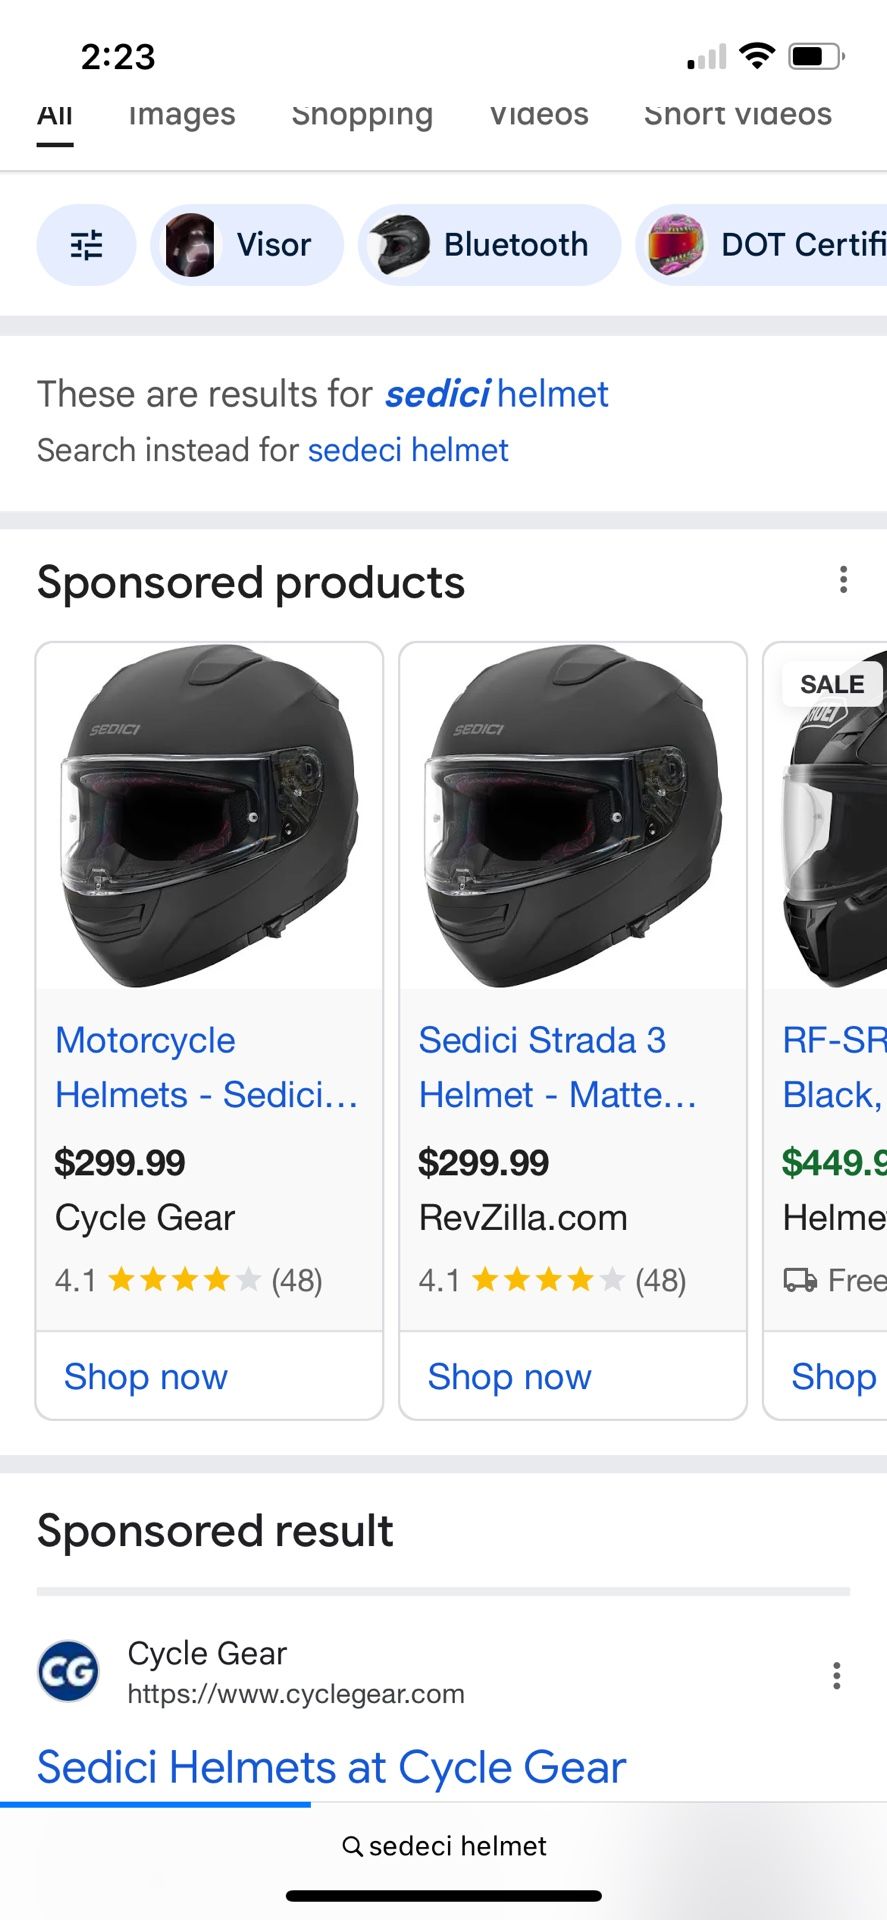Open the Images tab

tap(181, 115)
